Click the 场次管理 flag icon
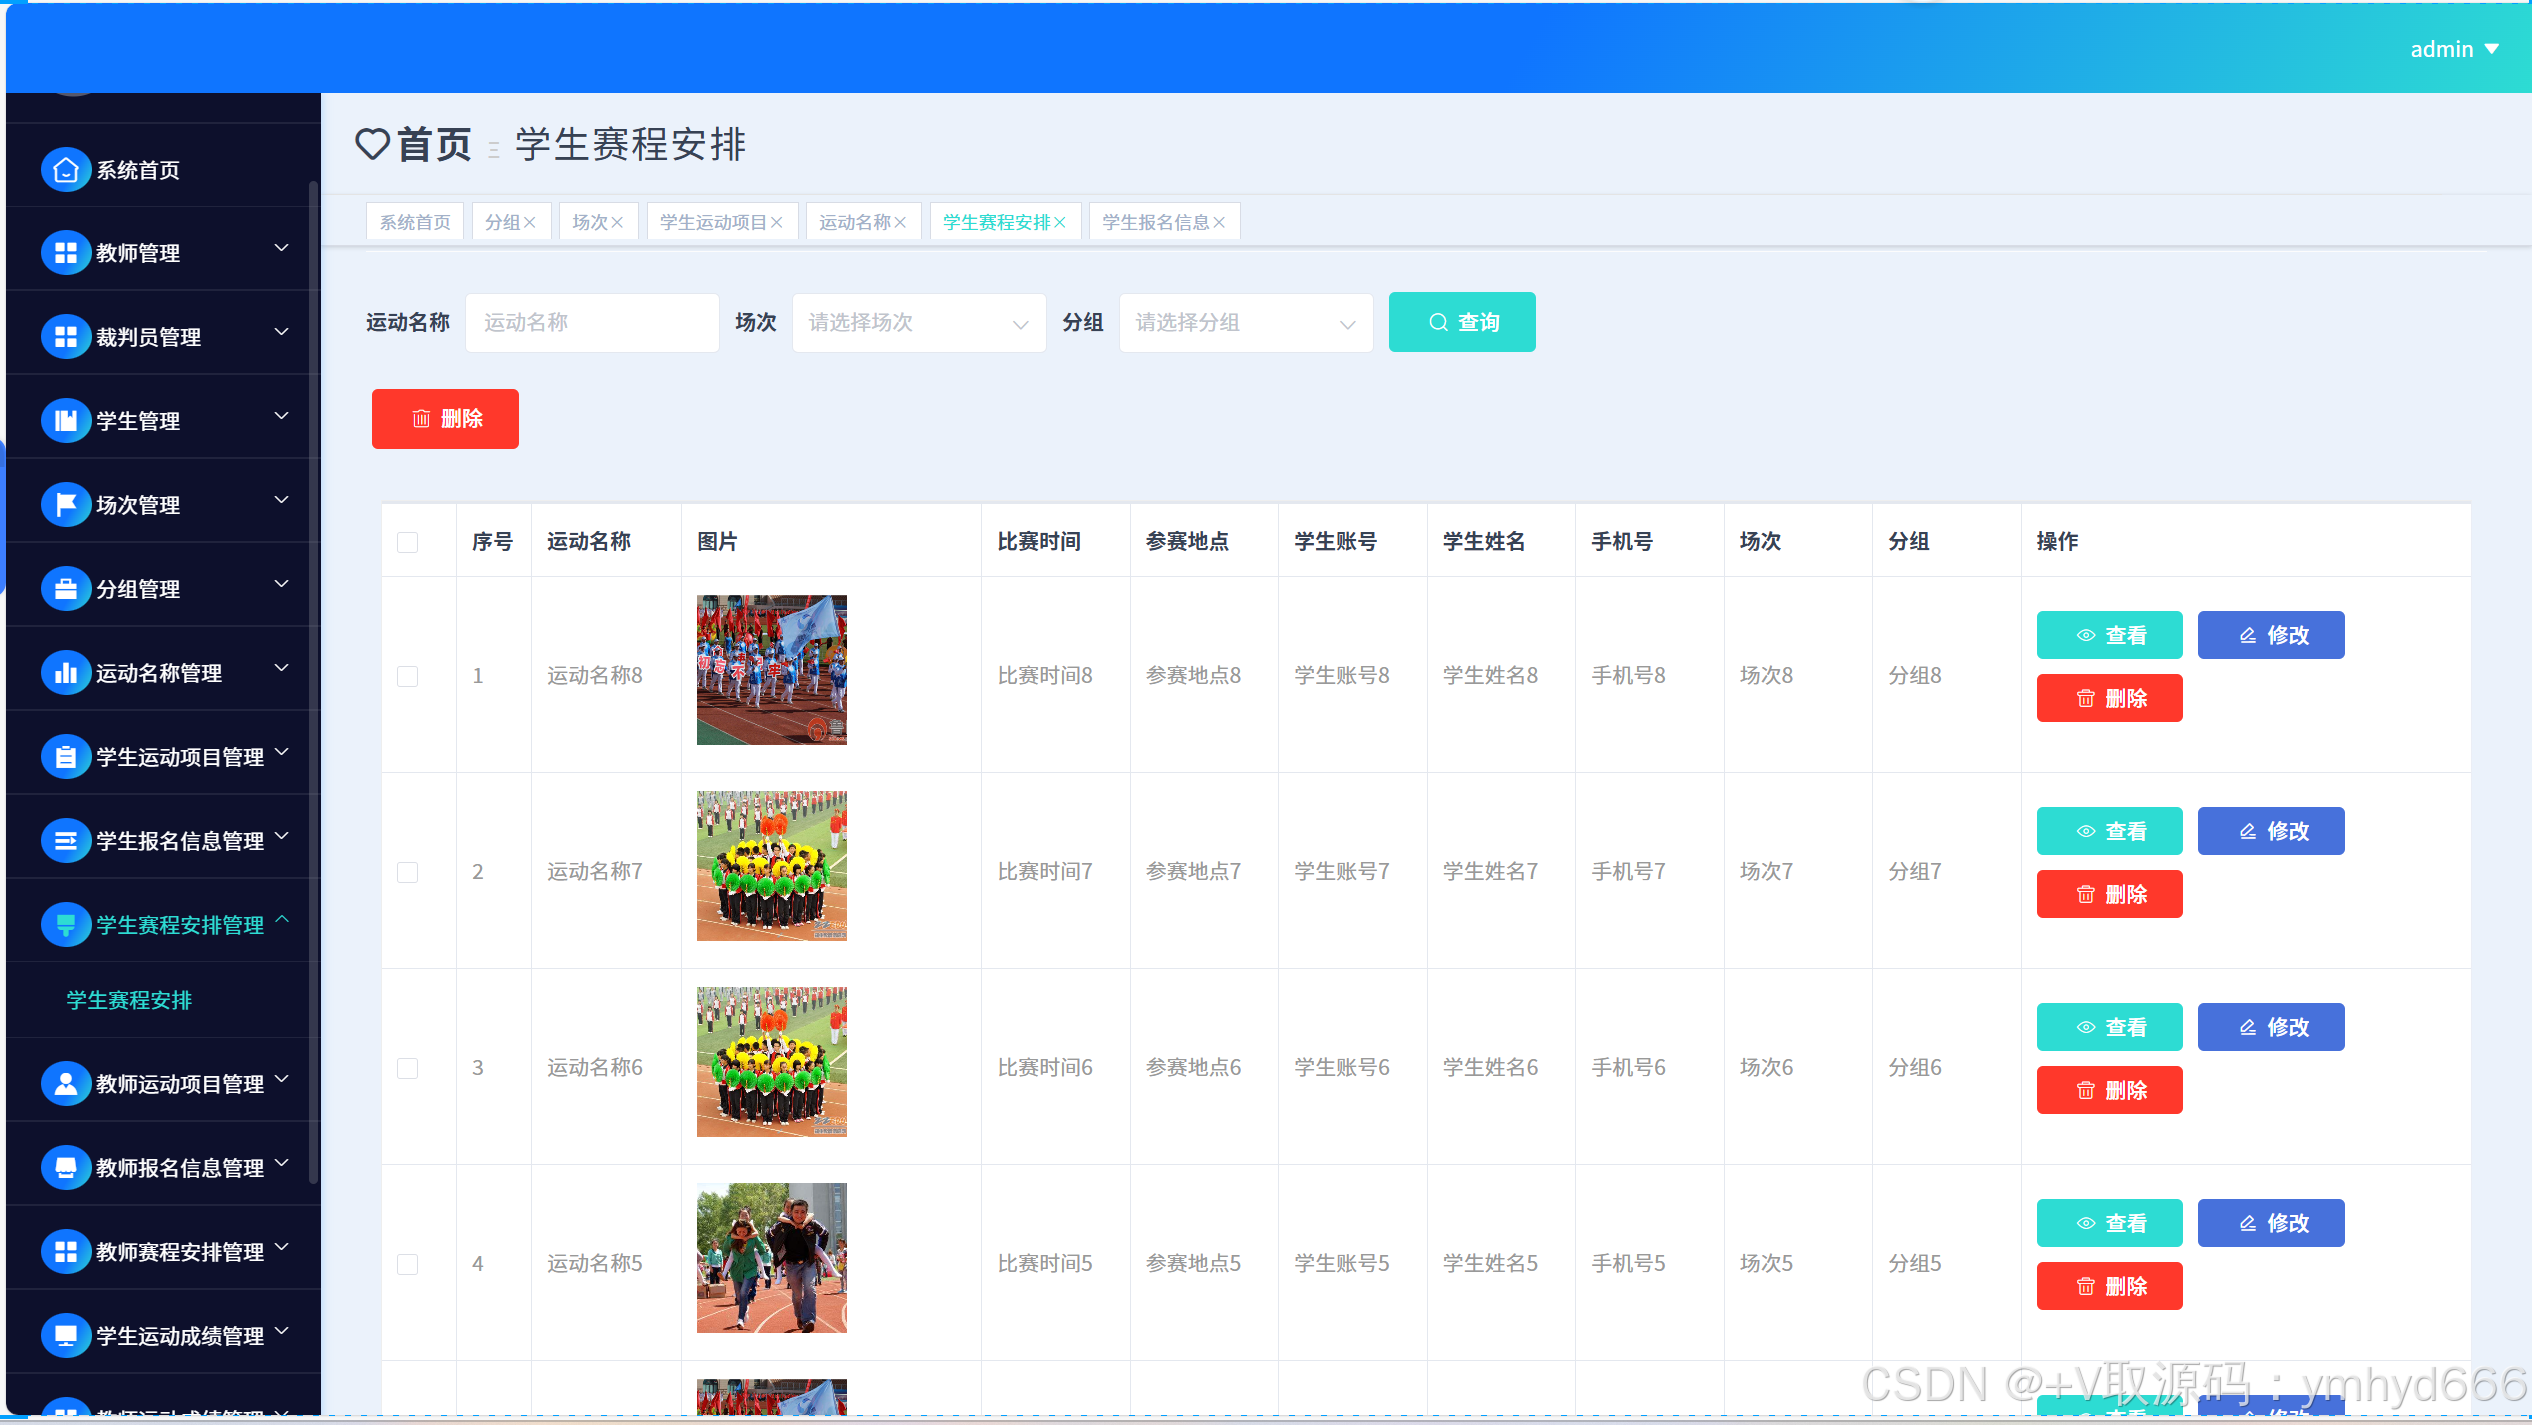 (x=66, y=504)
